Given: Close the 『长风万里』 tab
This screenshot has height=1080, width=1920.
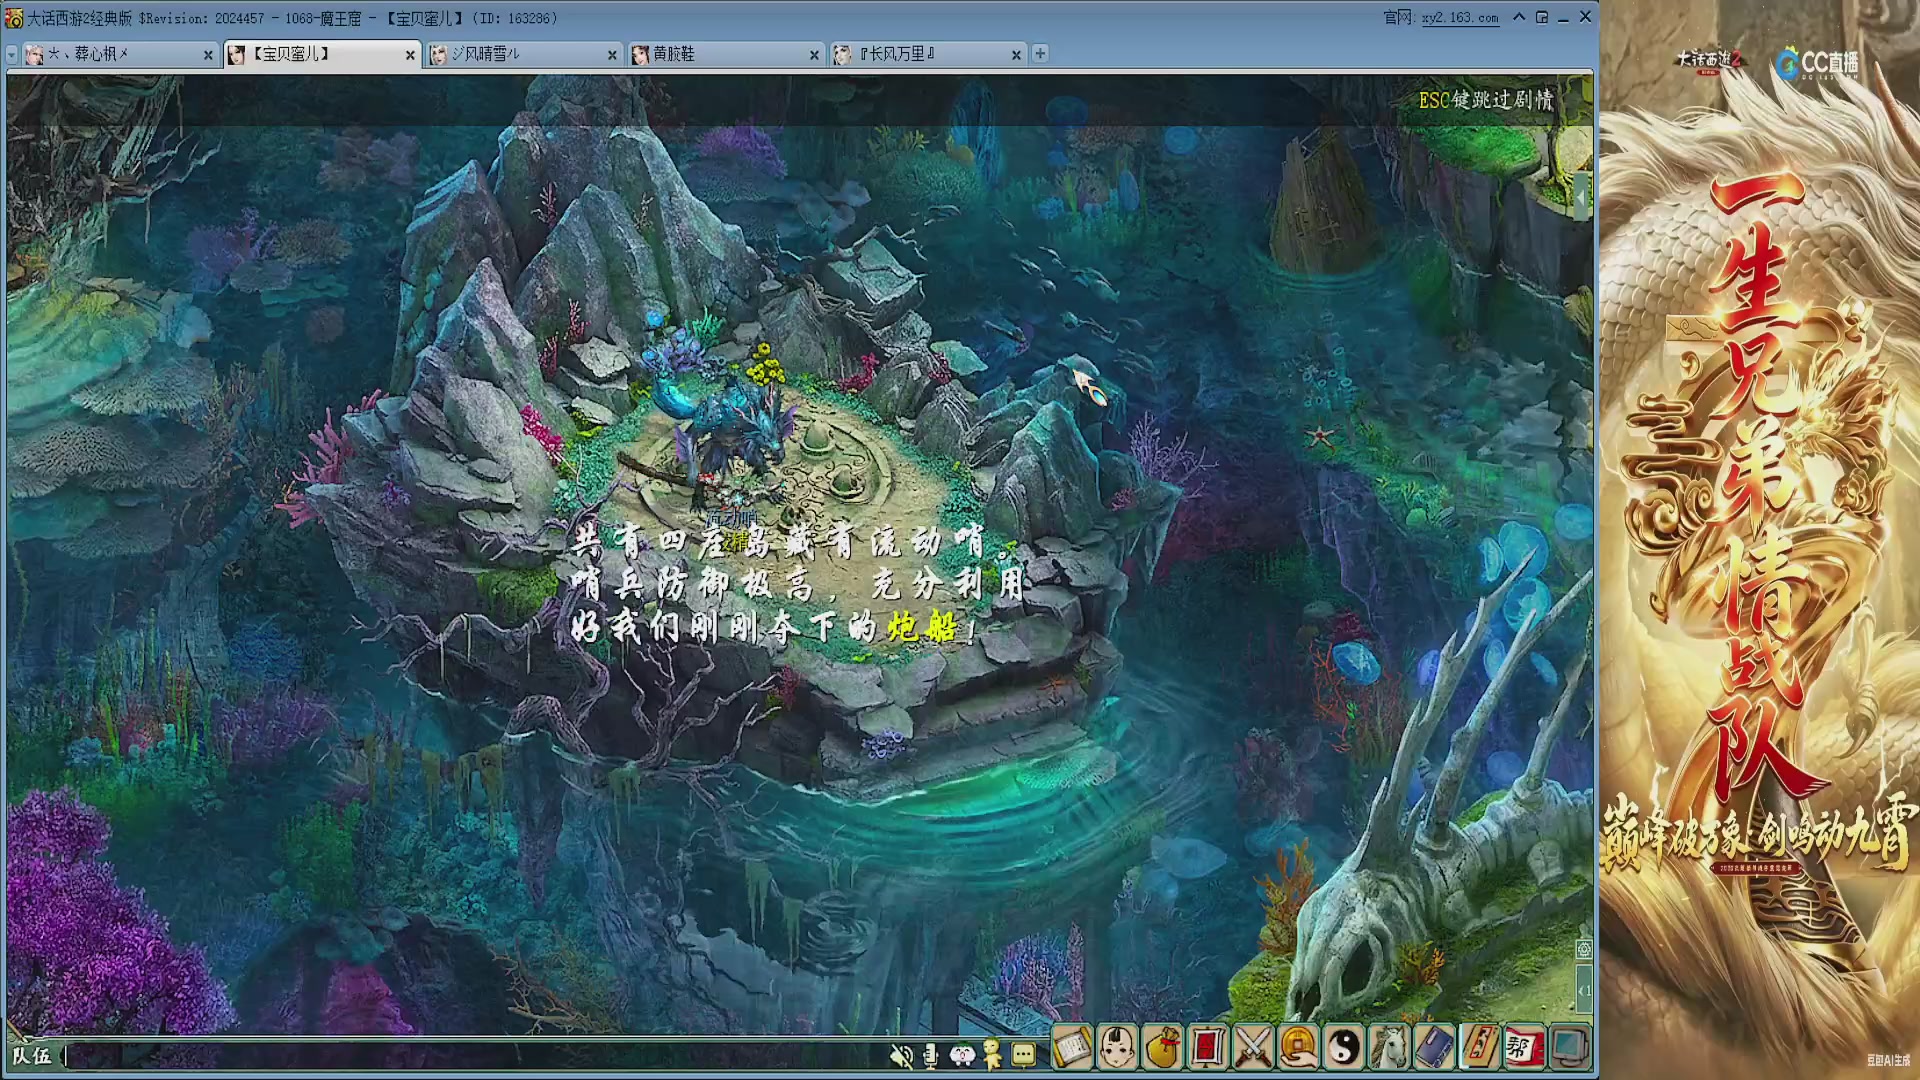Looking at the screenshot, I should click(x=1016, y=55).
